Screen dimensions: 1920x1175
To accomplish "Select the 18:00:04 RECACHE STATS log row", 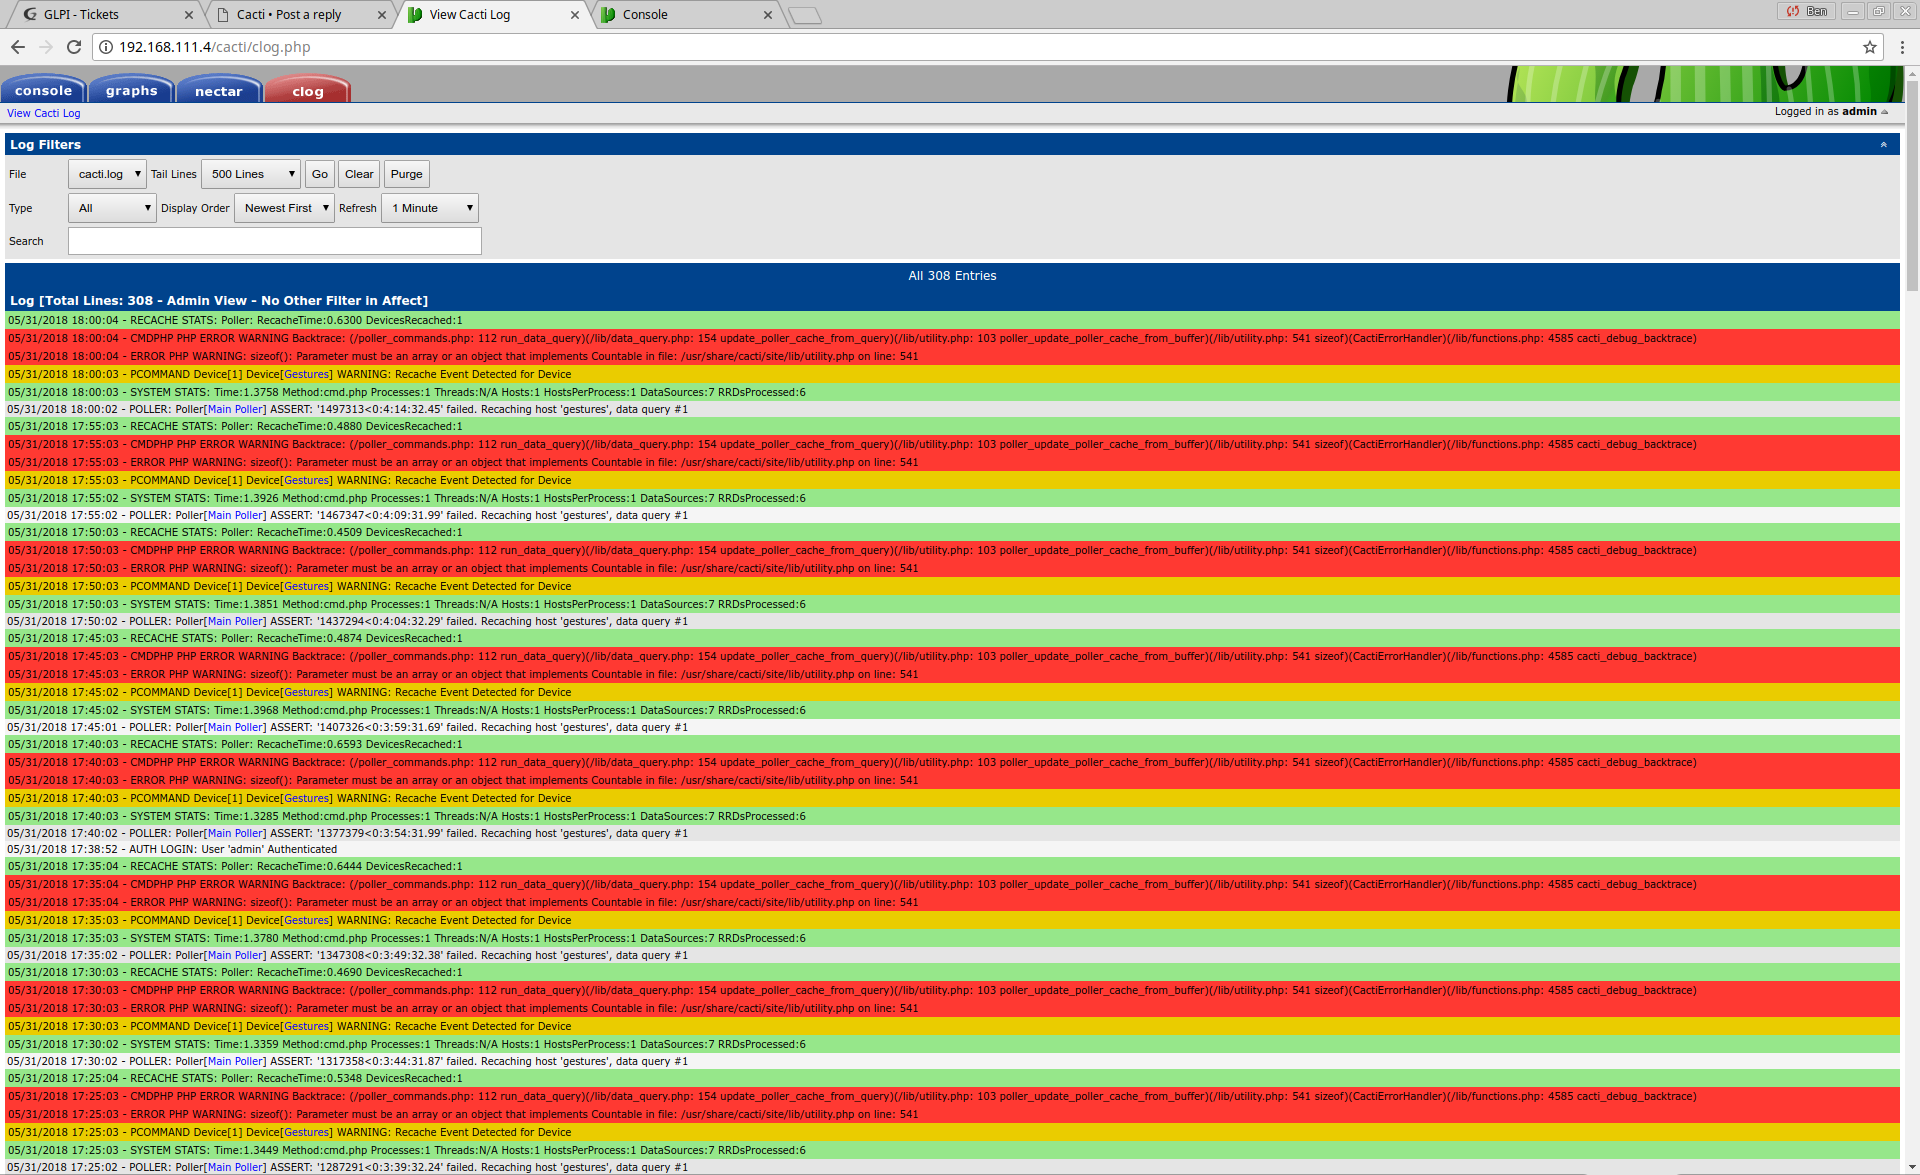I will point(952,321).
